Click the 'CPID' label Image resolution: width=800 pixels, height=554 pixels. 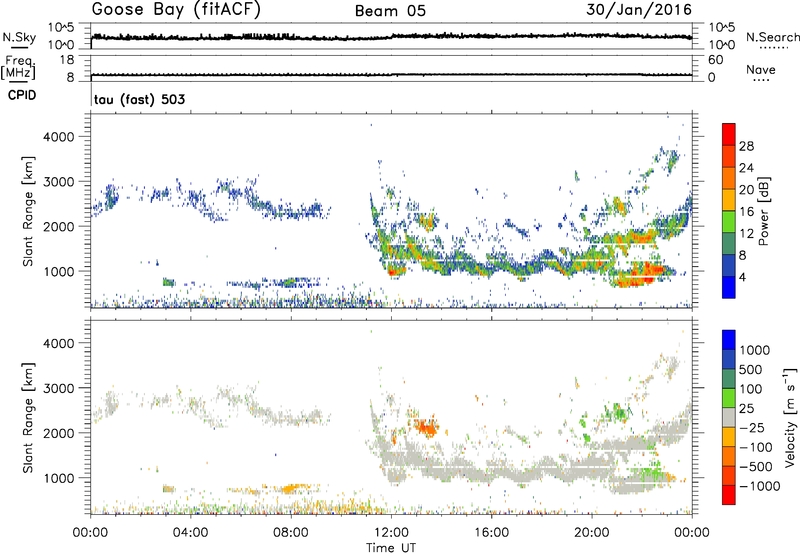coord(22,95)
